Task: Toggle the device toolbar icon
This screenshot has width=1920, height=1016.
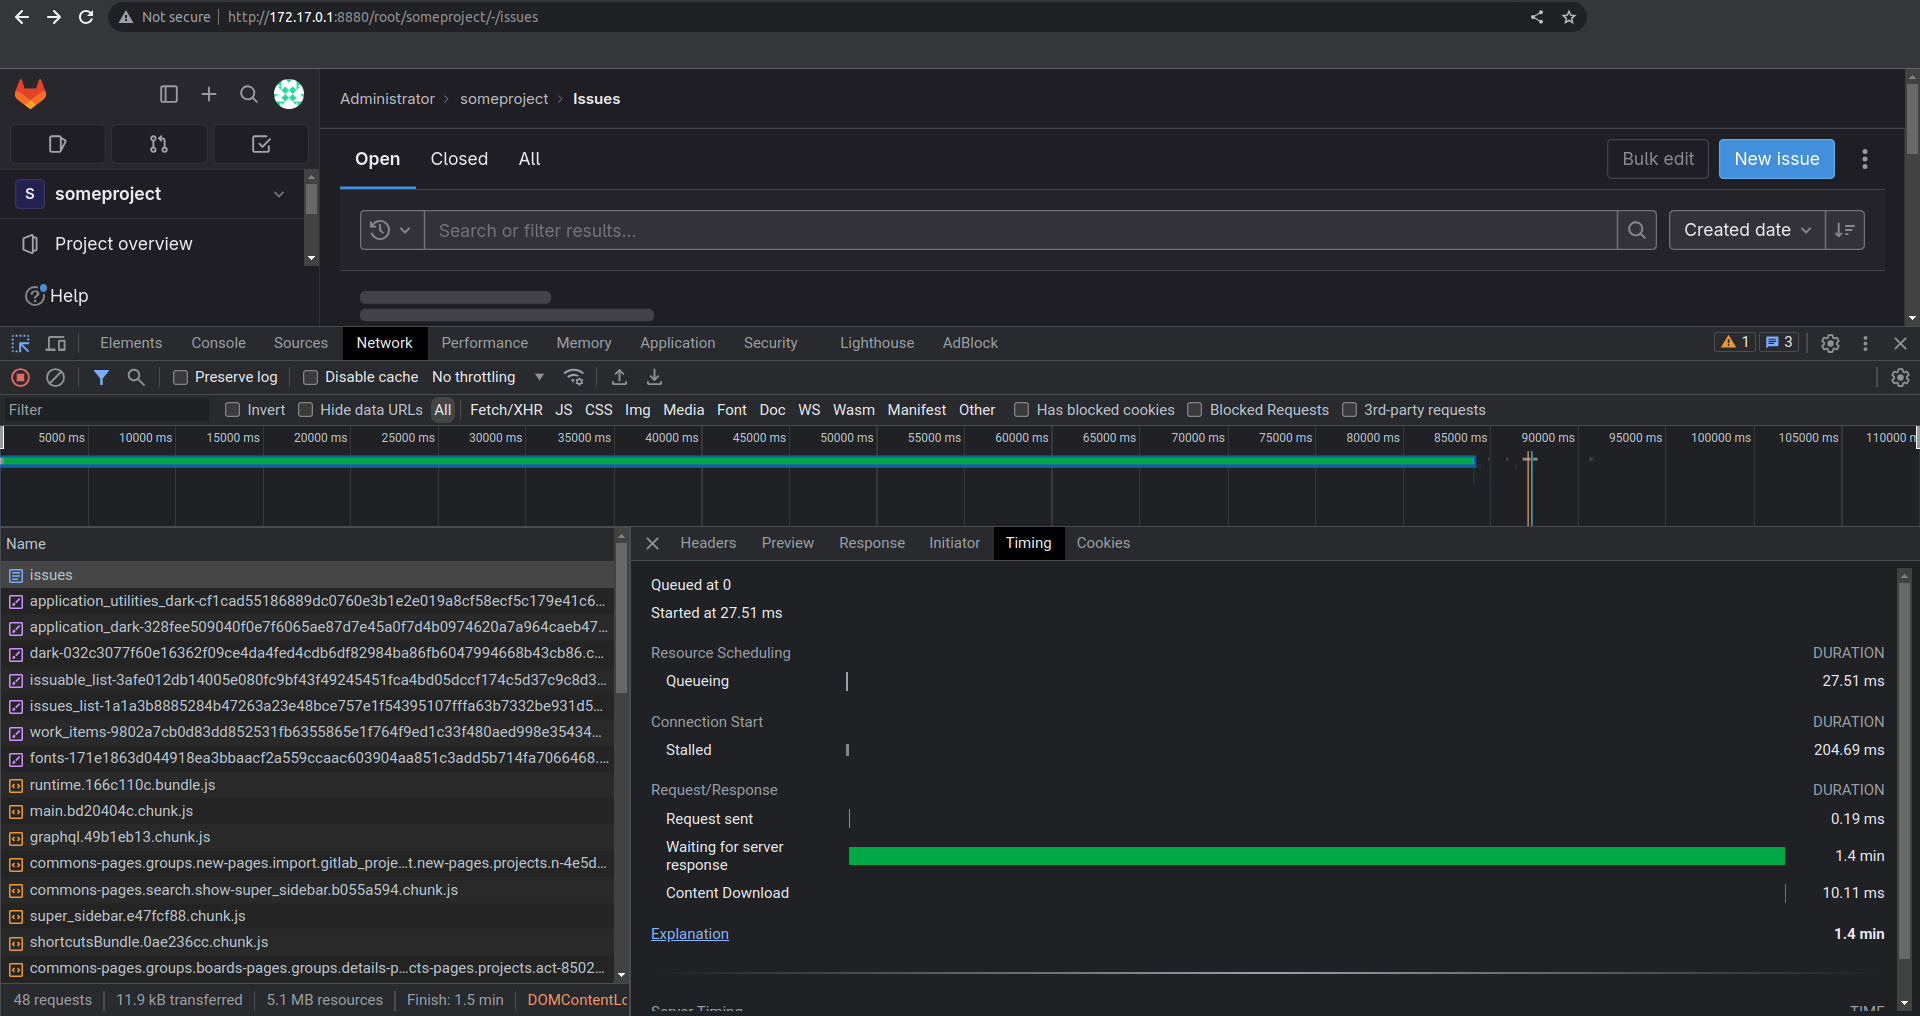Action: pyautogui.click(x=56, y=343)
